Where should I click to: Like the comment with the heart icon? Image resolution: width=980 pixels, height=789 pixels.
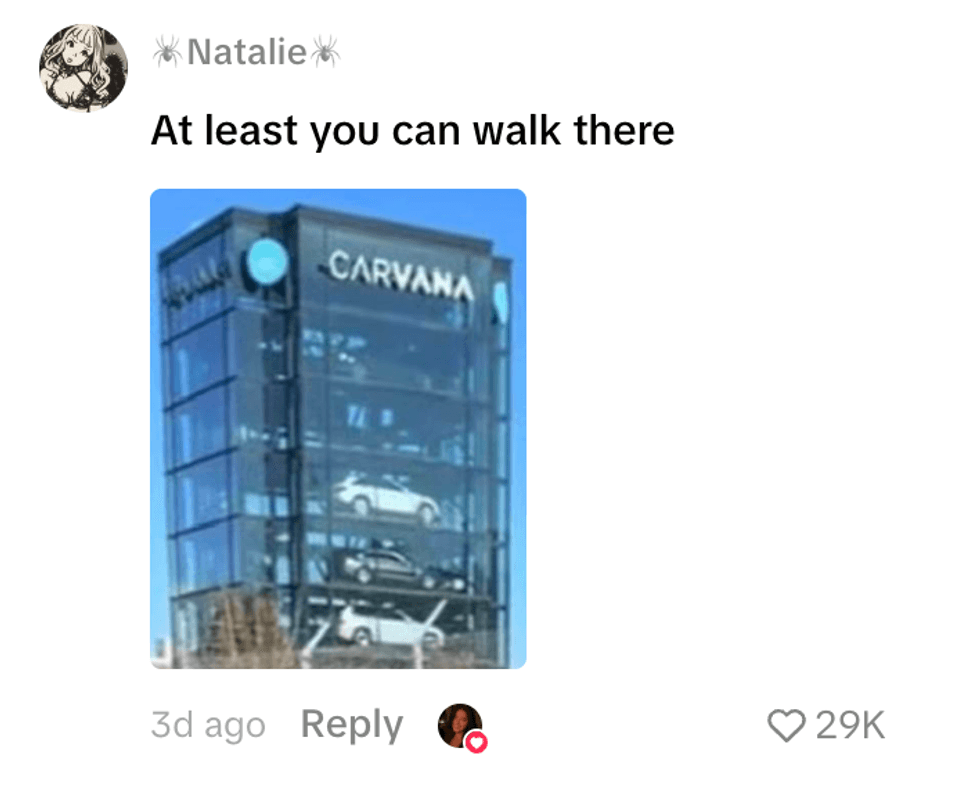786,725
